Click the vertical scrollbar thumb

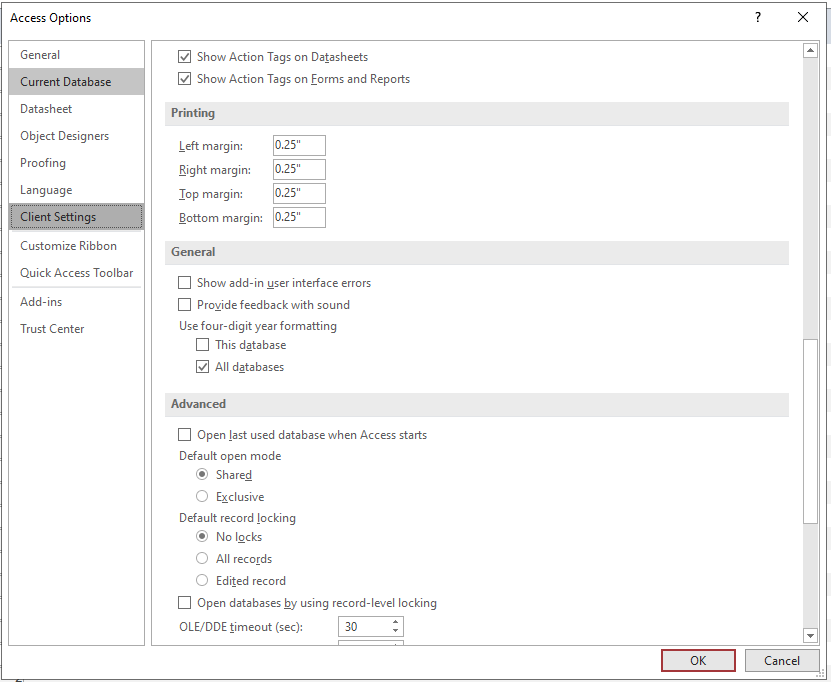point(810,431)
